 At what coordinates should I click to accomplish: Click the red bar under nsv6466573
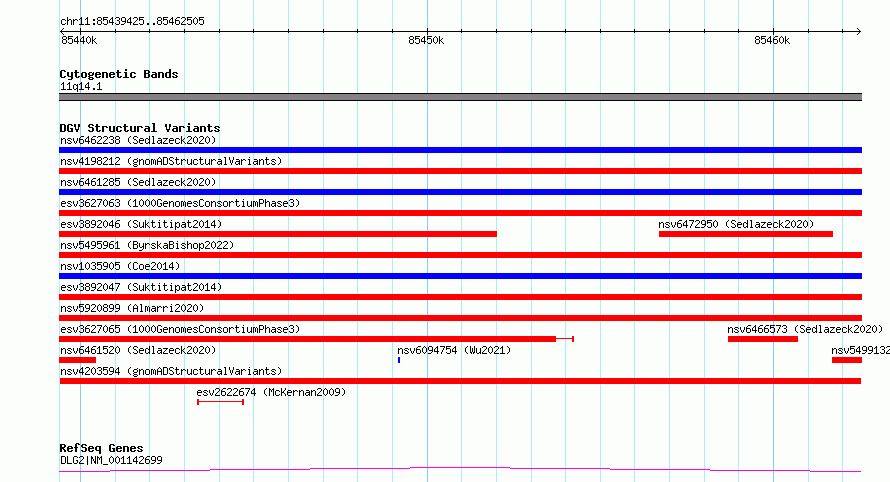tap(763, 339)
